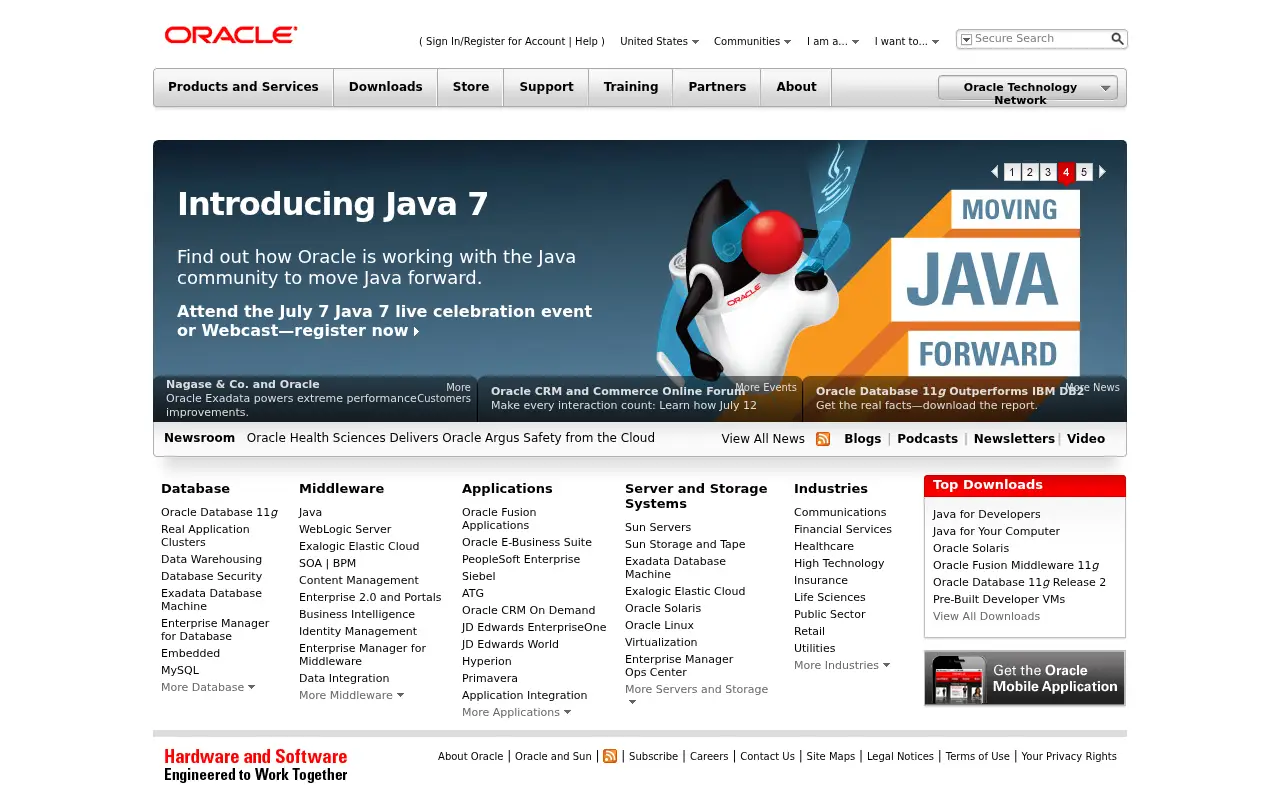
Task: Expand More Applications list
Action: pyautogui.click(x=516, y=712)
